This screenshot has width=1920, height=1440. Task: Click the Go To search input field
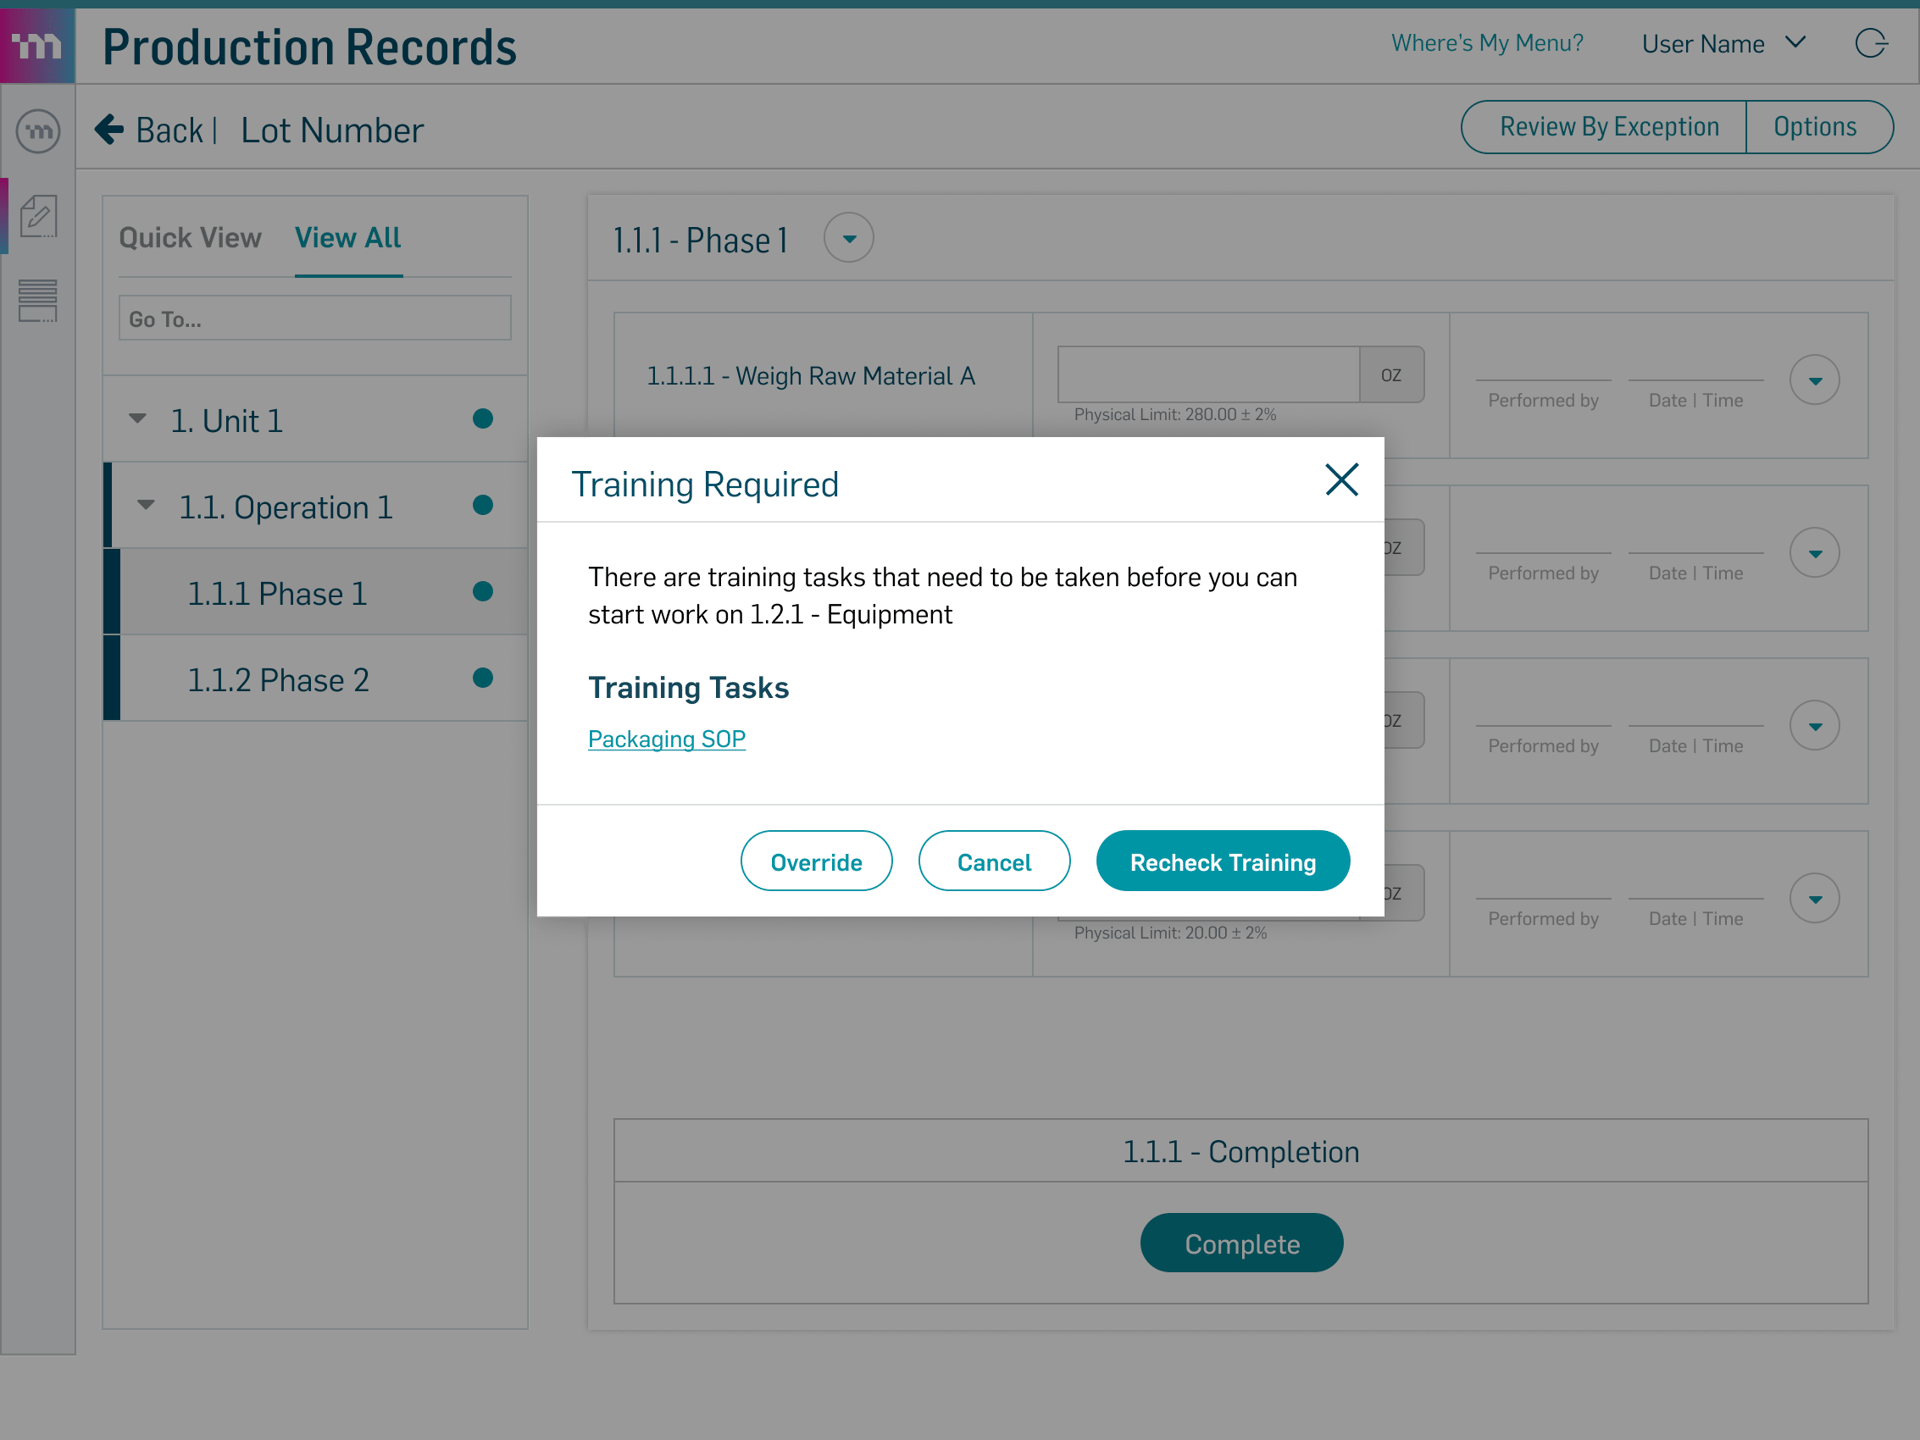[313, 318]
